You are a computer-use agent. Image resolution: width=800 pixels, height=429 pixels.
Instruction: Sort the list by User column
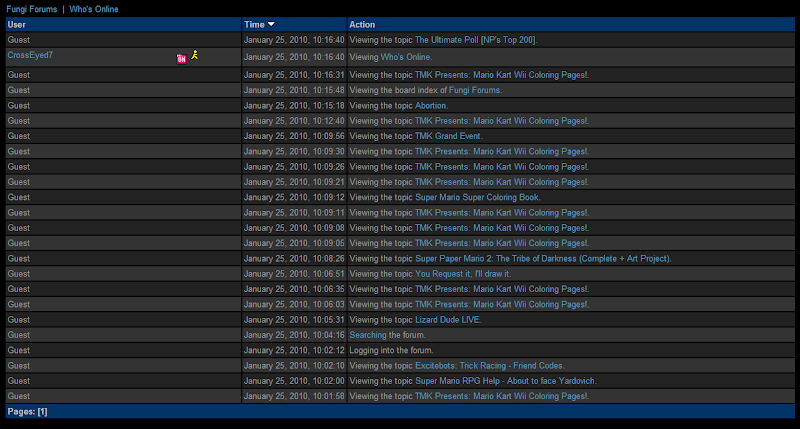tap(17, 23)
